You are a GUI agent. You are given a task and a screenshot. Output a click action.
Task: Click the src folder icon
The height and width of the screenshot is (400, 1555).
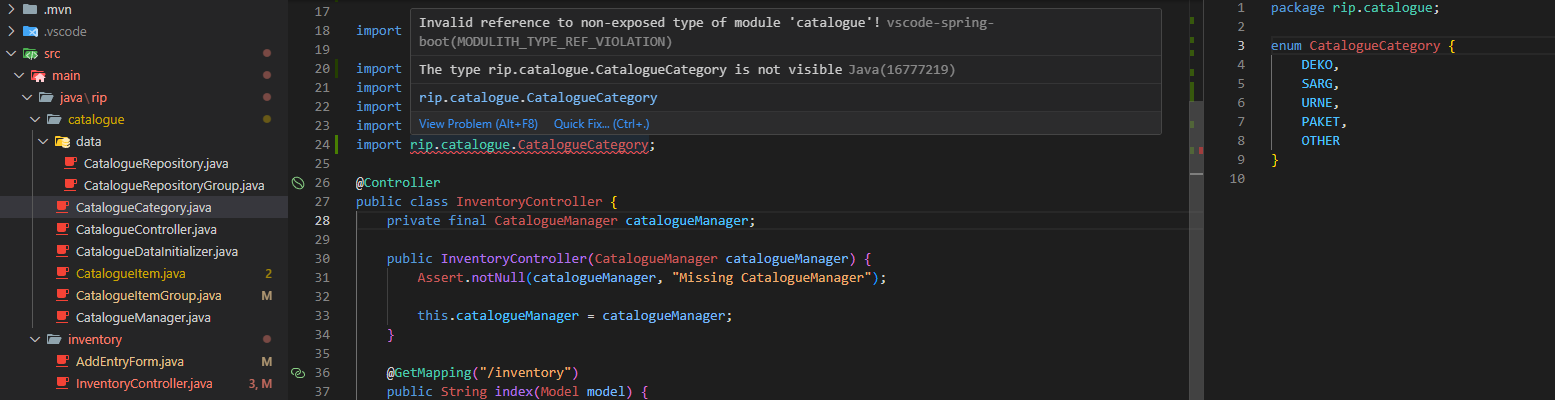[x=30, y=53]
